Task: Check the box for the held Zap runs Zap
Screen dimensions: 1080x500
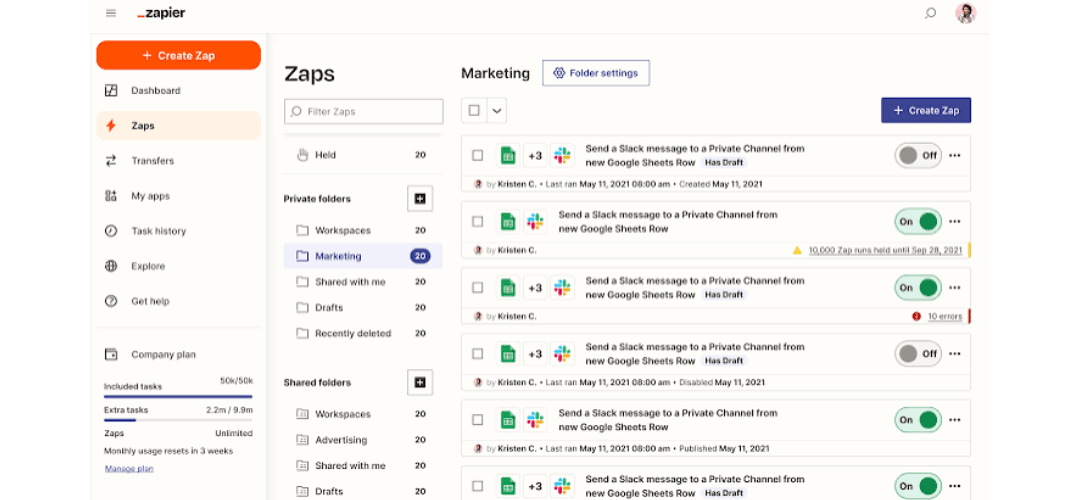Action: point(477,222)
